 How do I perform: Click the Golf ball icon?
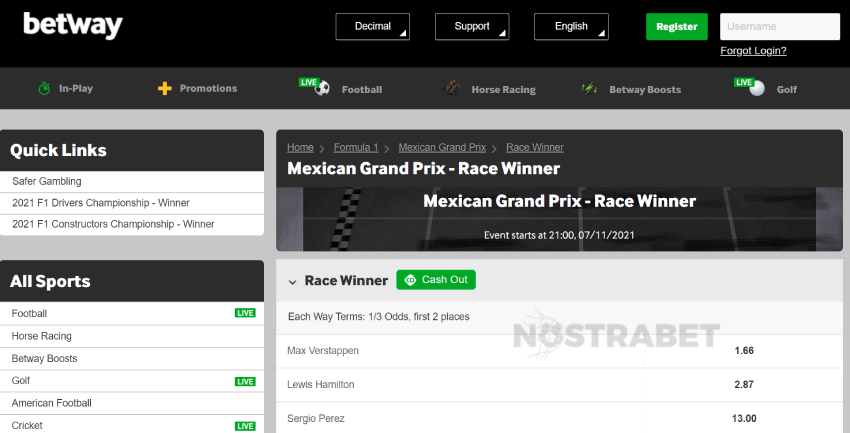point(757,88)
